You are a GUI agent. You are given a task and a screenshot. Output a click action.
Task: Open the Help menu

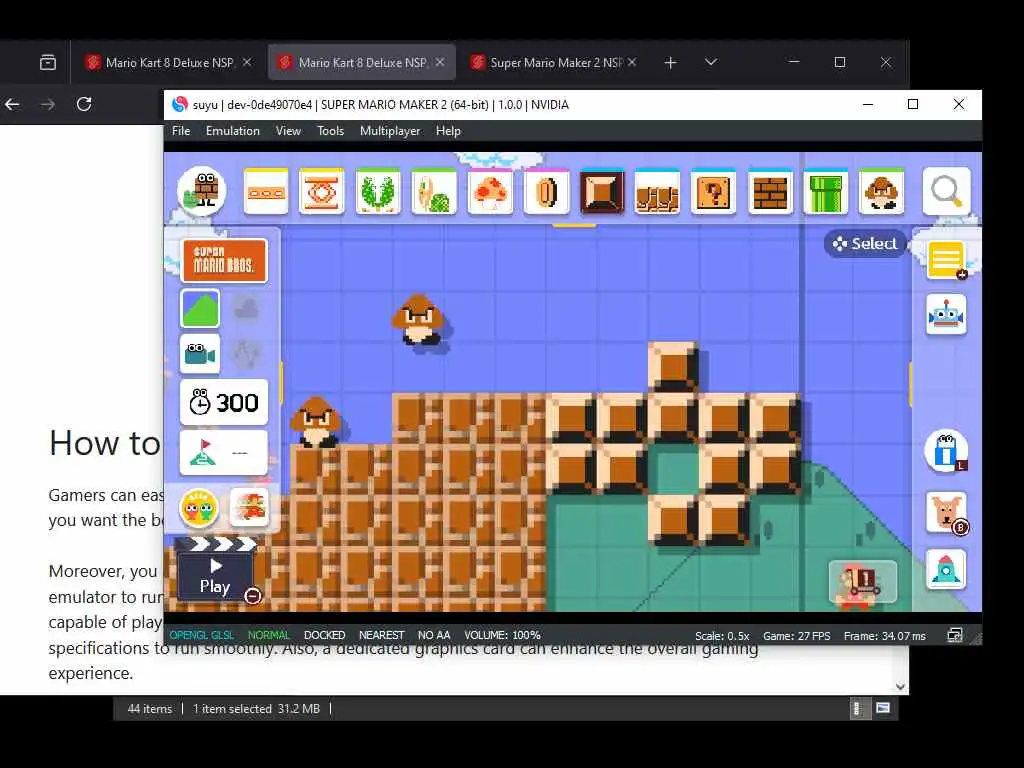(x=448, y=131)
